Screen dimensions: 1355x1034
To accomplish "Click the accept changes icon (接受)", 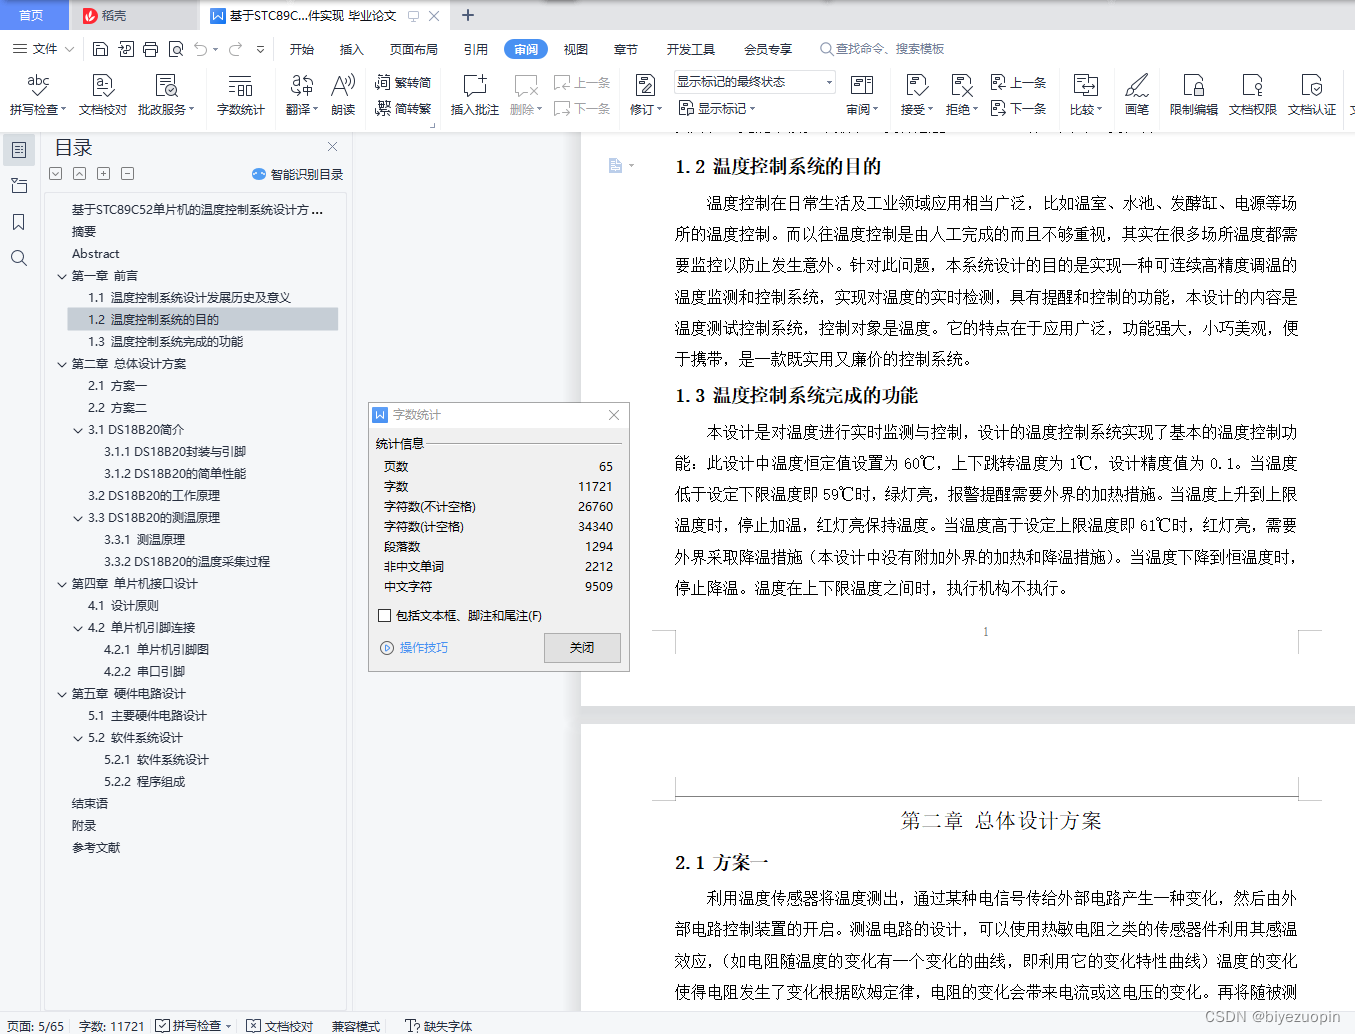I will pyautogui.click(x=916, y=95).
